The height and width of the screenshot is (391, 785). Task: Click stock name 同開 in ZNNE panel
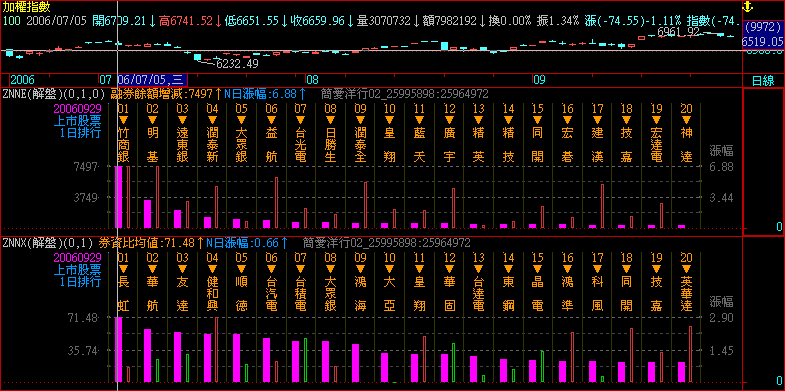(x=538, y=145)
